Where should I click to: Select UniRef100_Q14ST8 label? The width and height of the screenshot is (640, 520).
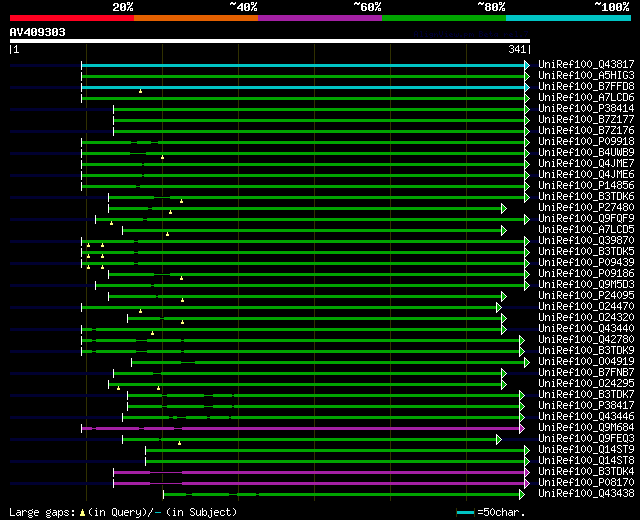pyautogui.click(x=586, y=461)
